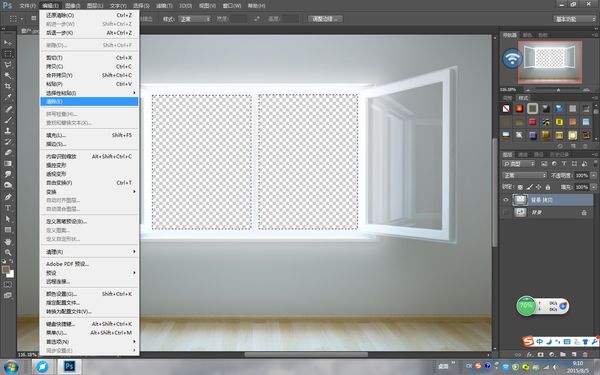Select the History Brush tool
Viewport: 600px width, 375px height.
(x=8, y=142)
